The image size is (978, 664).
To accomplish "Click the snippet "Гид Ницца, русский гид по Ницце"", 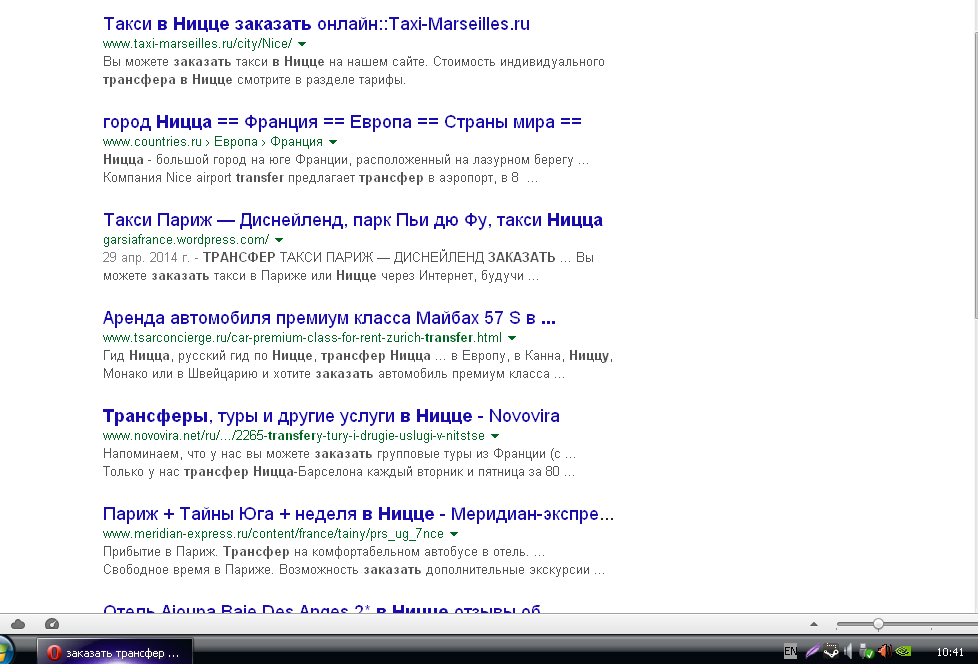I will pyautogui.click(x=358, y=364).
